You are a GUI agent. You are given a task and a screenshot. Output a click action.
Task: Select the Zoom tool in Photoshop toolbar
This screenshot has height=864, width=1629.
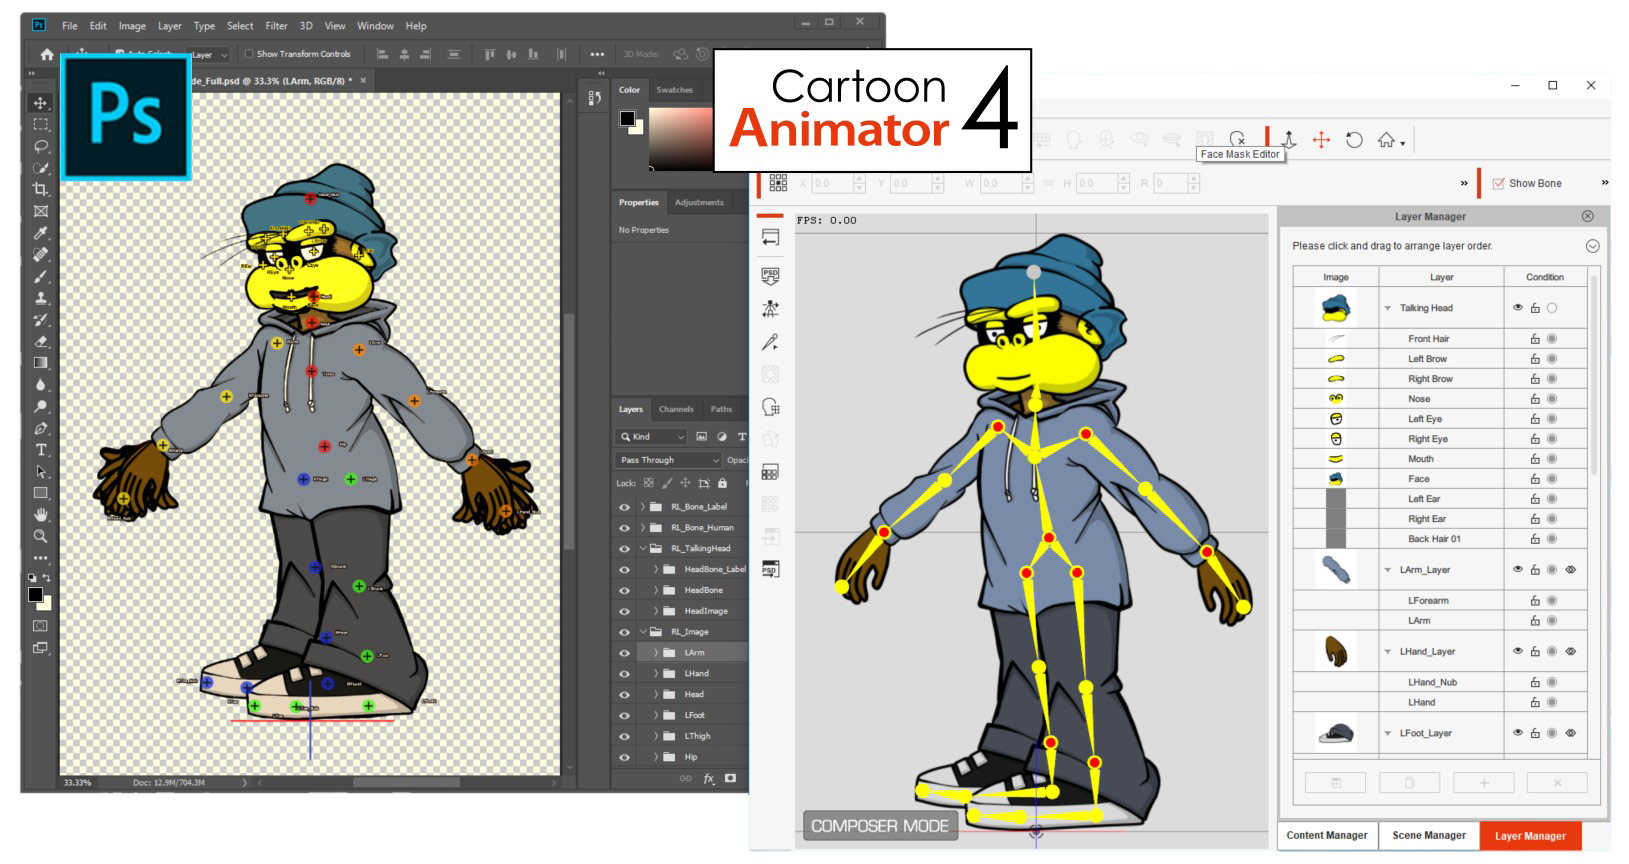pos(41,536)
